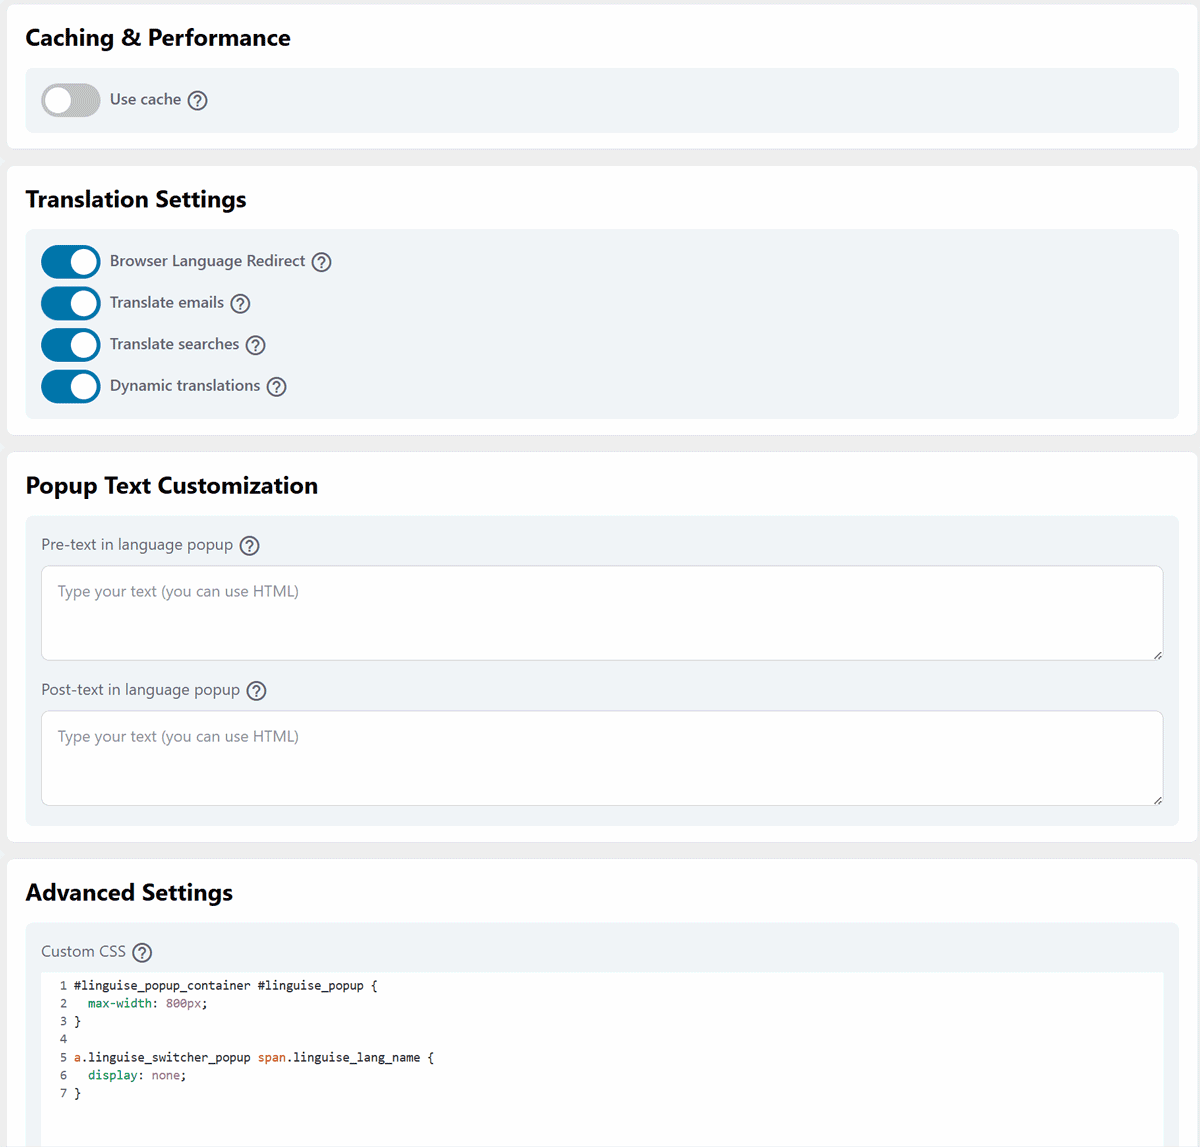Image resolution: width=1200 pixels, height=1147 pixels.
Task: Click the Caching & Performance heading
Action: pyautogui.click(x=158, y=38)
